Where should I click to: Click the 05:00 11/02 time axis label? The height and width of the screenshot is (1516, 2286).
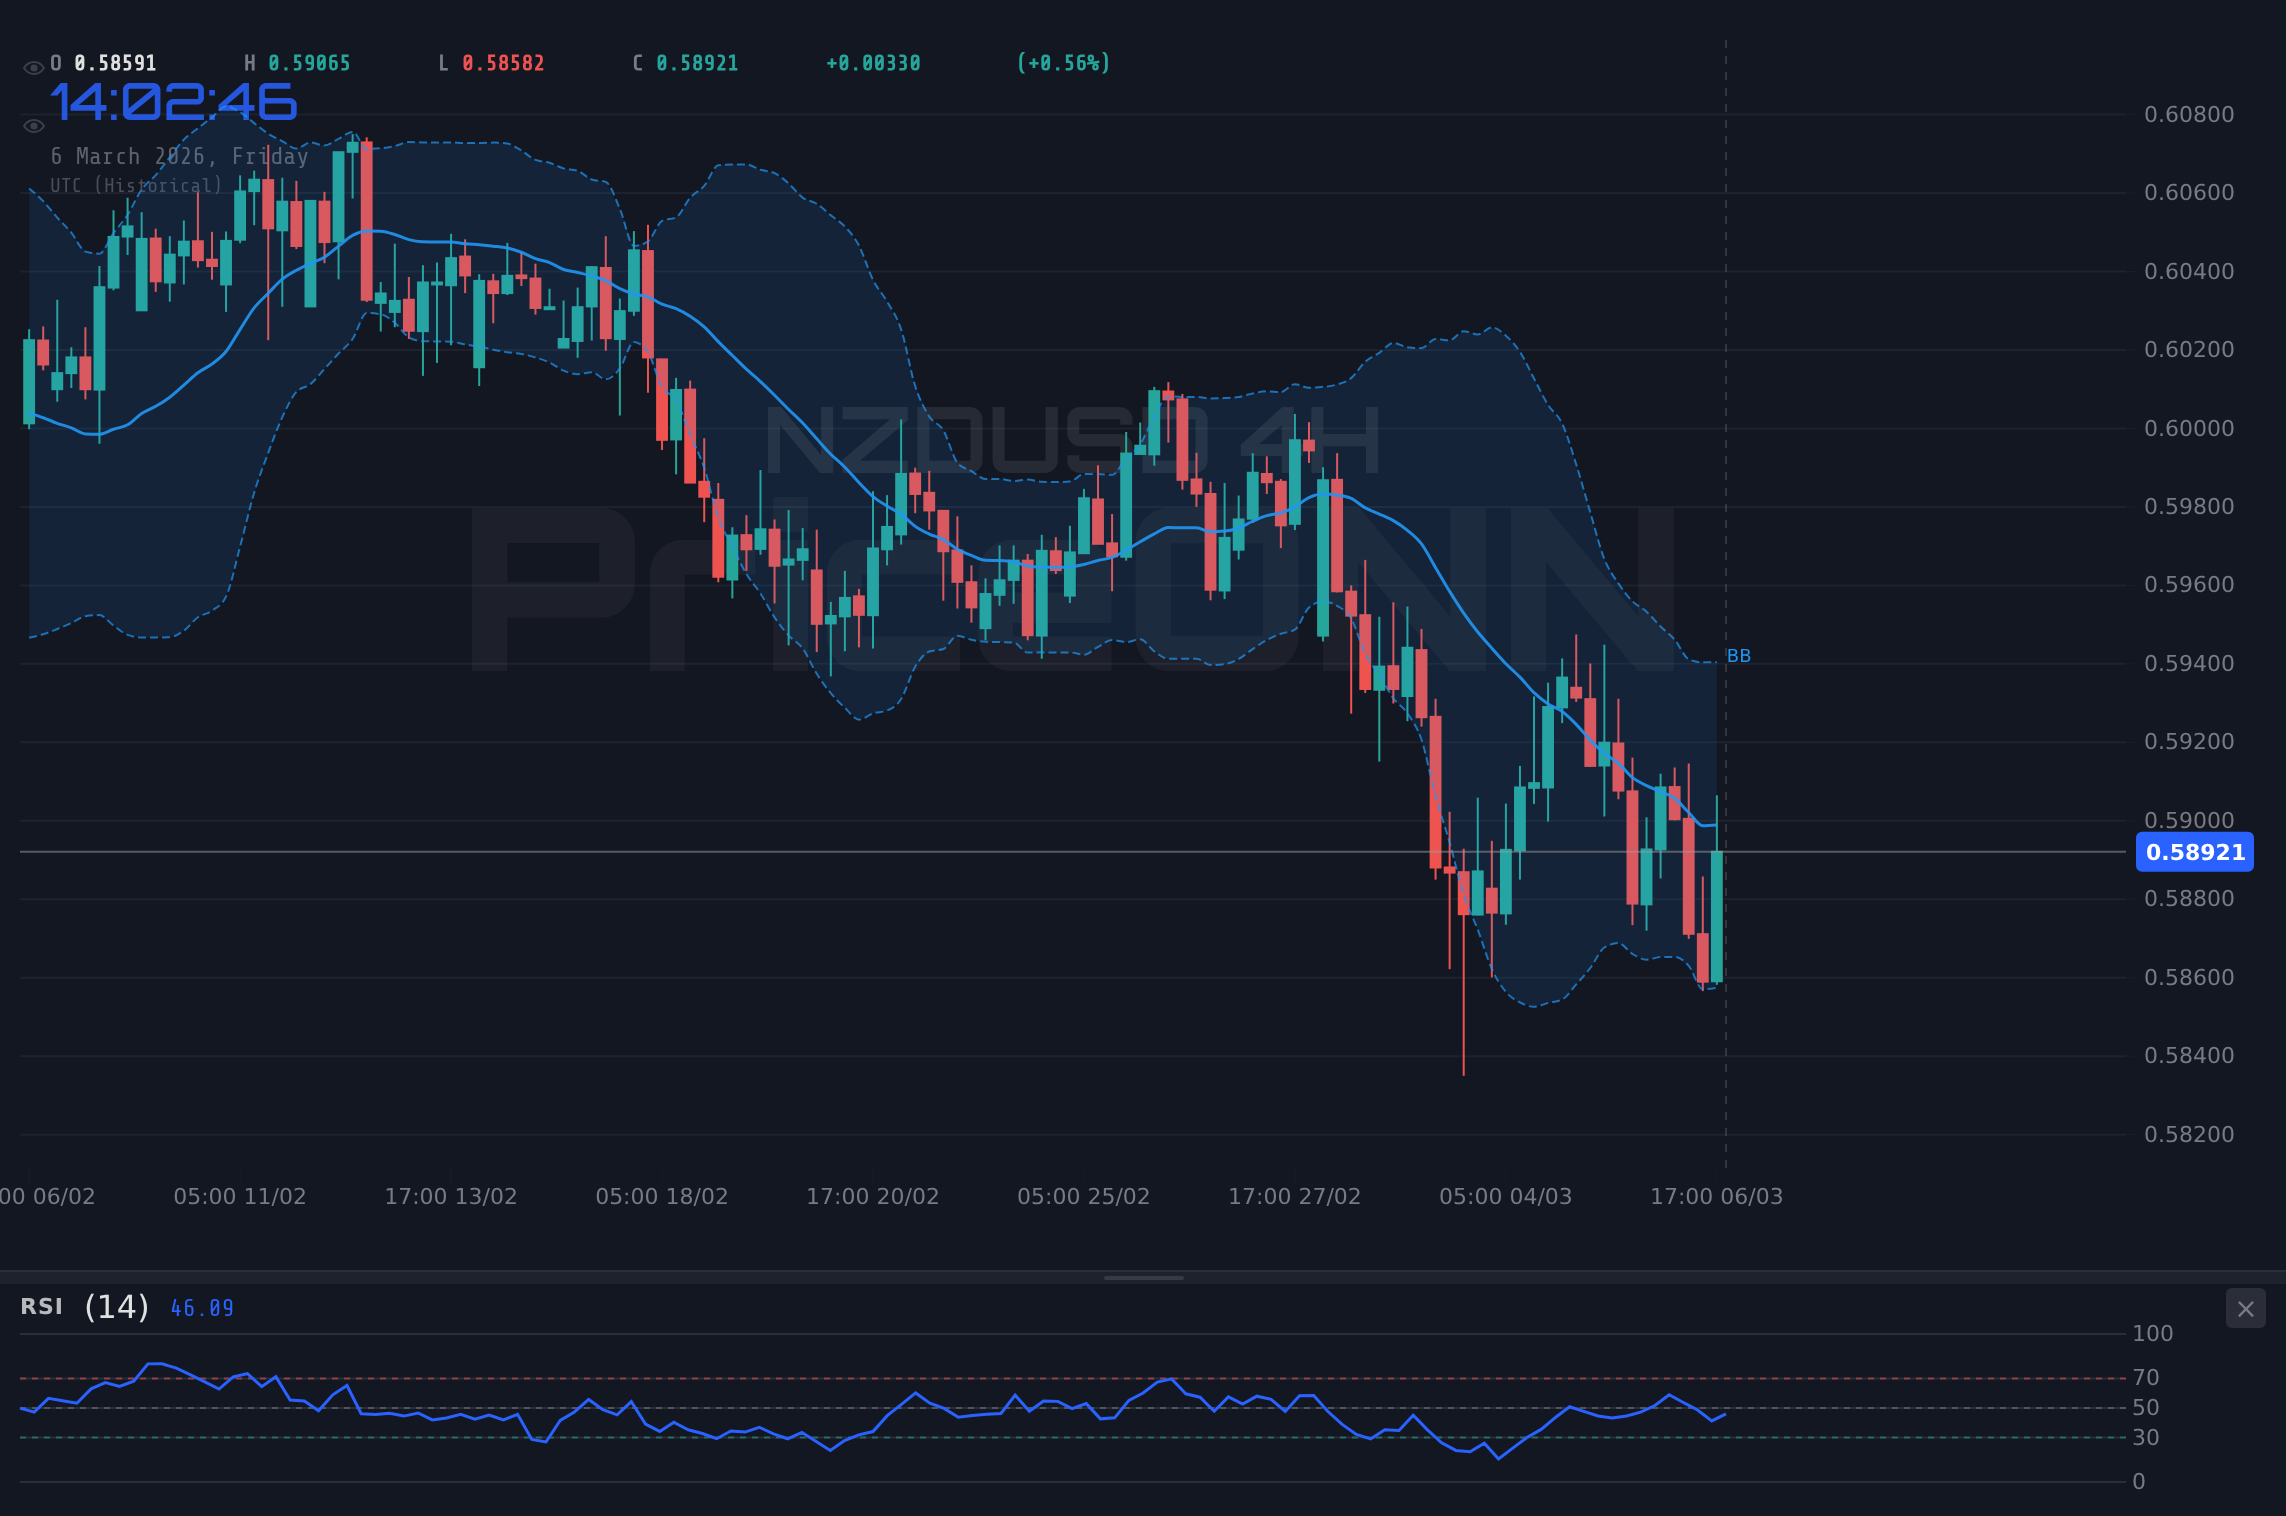click(240, 1196)
